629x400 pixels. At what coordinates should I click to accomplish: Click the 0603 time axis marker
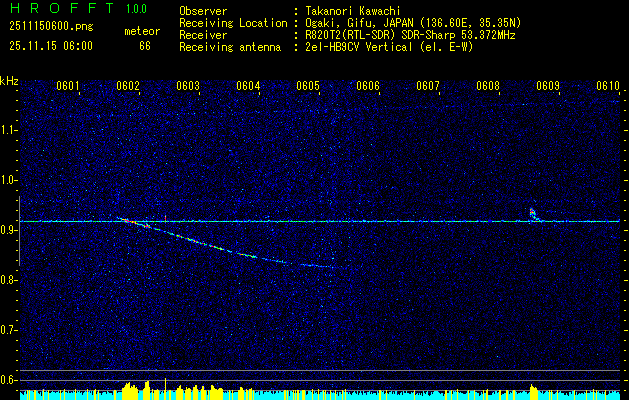click(188, 86)
